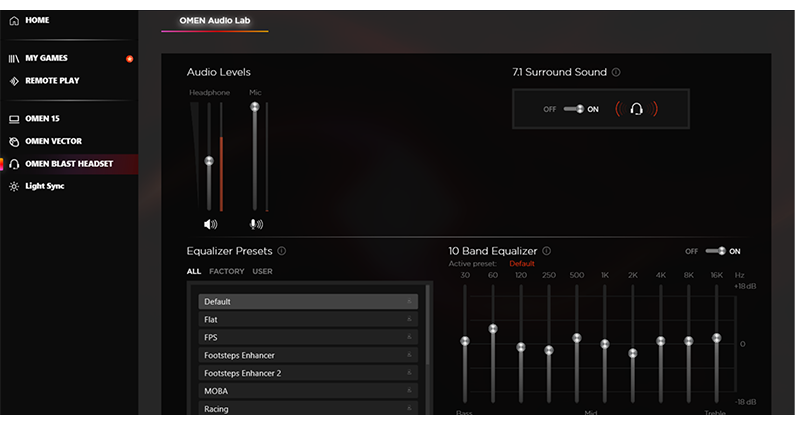Click lock icon on Flat preset
Viewport: 795px width, 430px height.
pyautogui.click(x=409, y=319)
